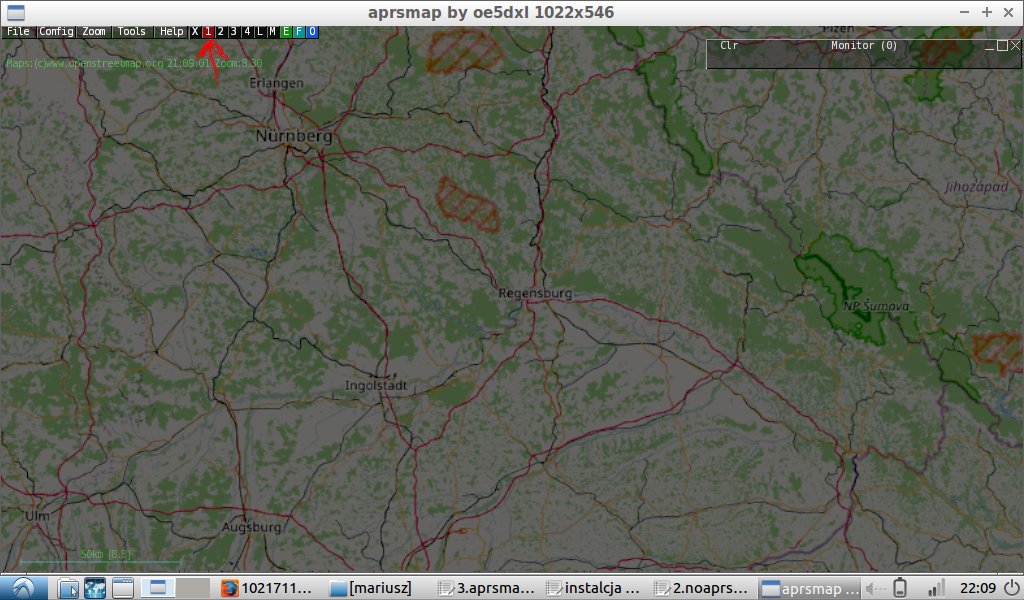The height and width of the screenshot is (600, 1024).
Task: Switch to the first workspace in pager
Action: [158, 588]
